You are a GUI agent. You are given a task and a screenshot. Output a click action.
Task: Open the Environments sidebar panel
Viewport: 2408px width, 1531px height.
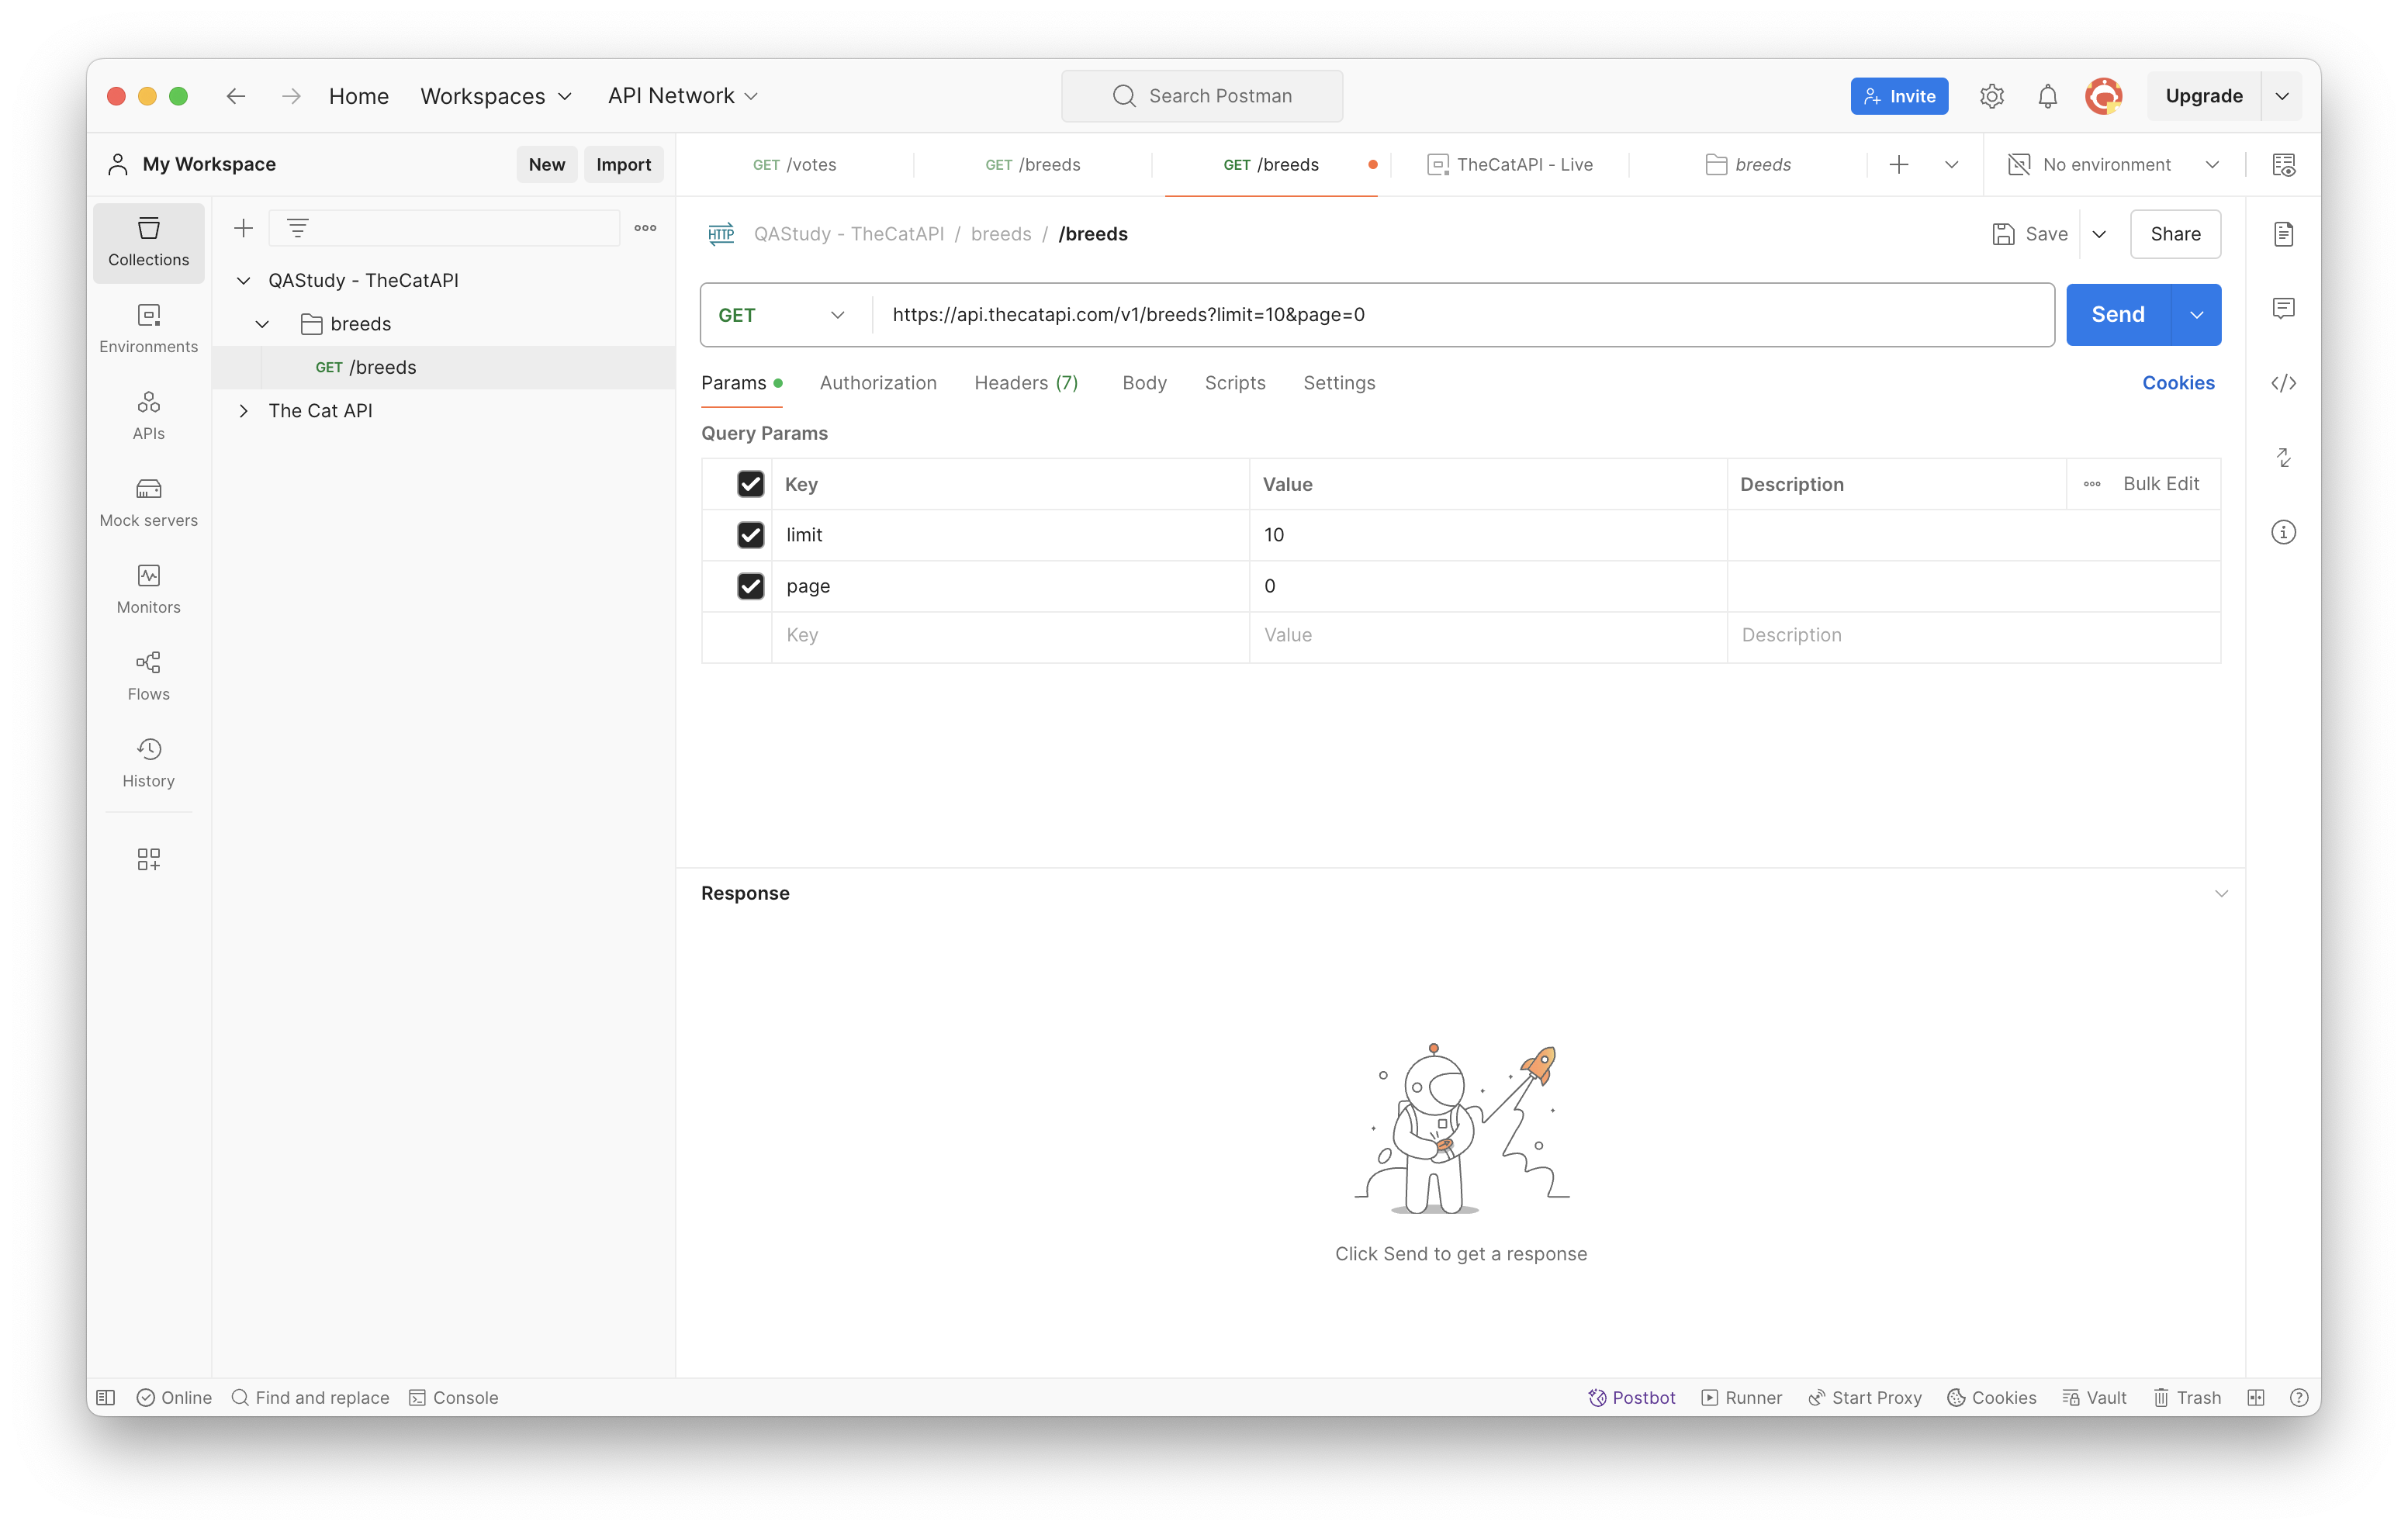(148, 328)
